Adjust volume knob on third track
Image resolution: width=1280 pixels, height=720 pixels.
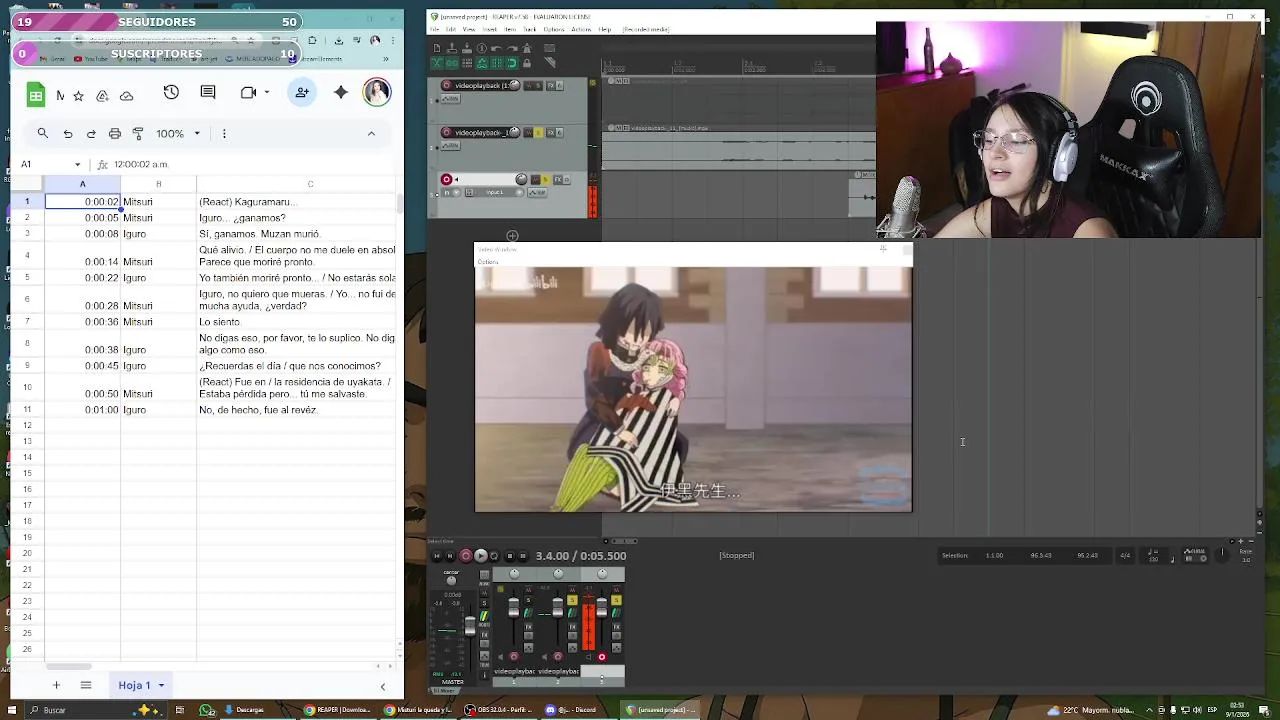click(521, 180)
